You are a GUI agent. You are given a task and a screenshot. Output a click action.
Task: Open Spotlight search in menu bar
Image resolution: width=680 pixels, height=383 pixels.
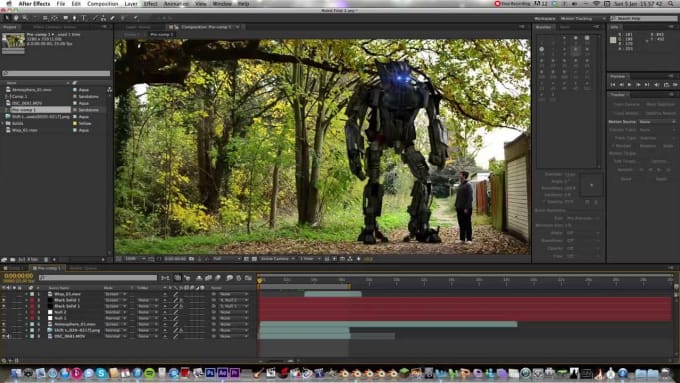pos(671,3)
